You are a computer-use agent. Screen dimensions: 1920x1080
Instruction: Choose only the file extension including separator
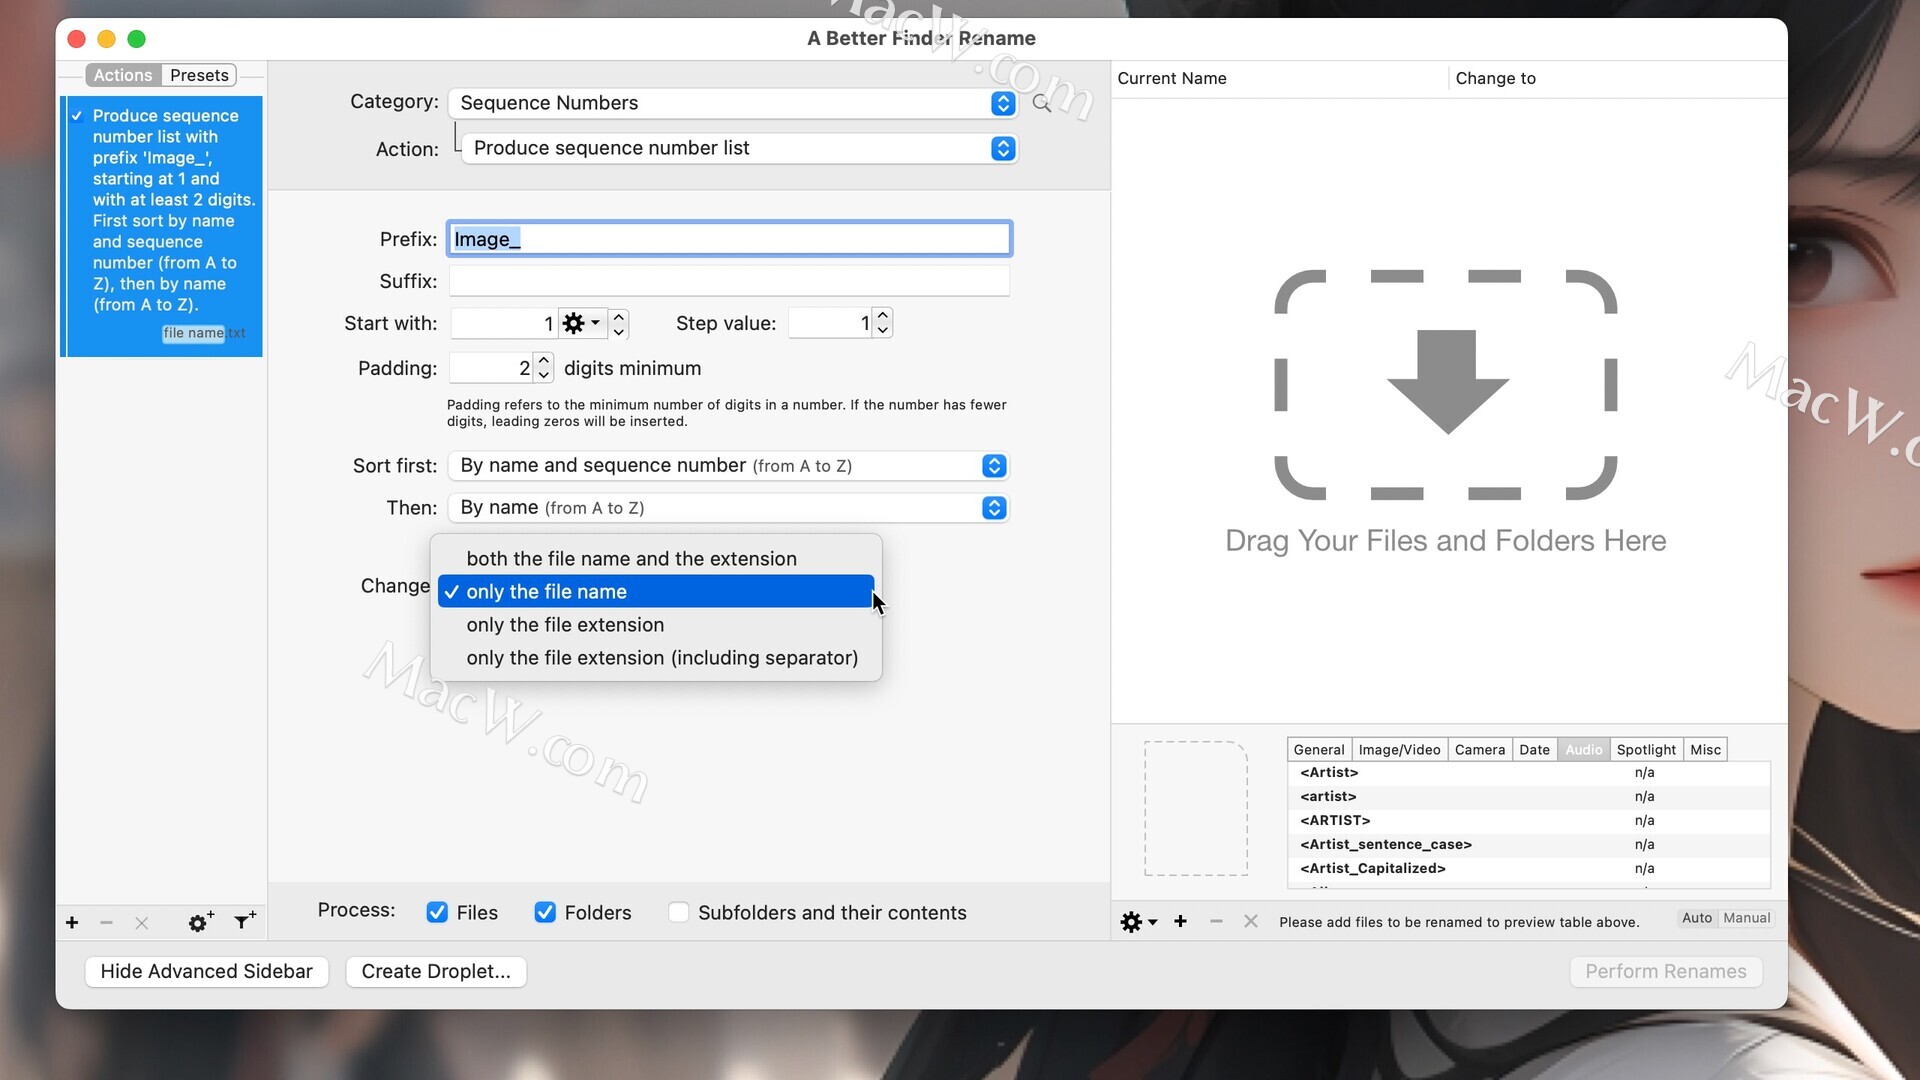click(x=656, y=658)
